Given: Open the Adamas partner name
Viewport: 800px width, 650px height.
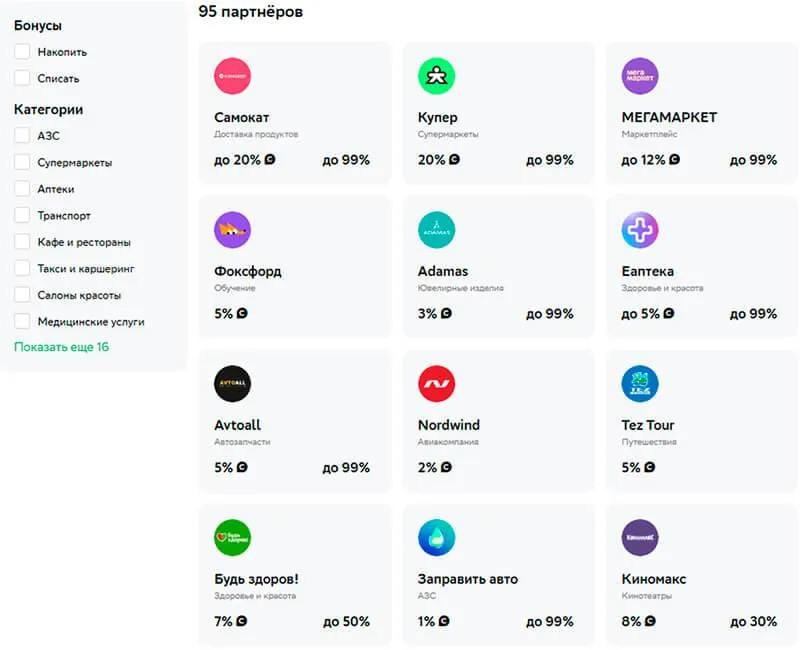Looking at the screenshot, I should pyautogui.click(x=443, y=271).
